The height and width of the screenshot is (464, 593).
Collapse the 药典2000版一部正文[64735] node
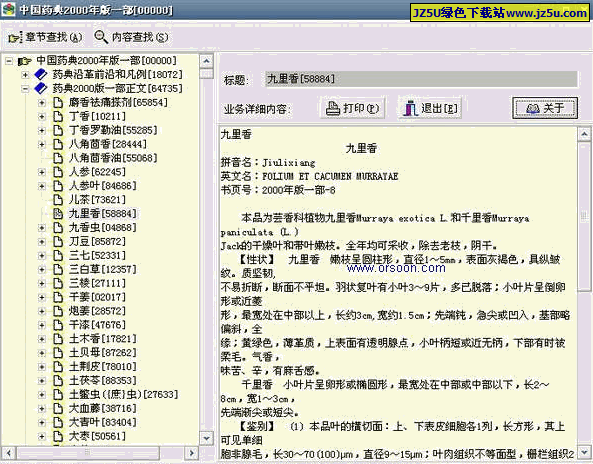(25, 88)
